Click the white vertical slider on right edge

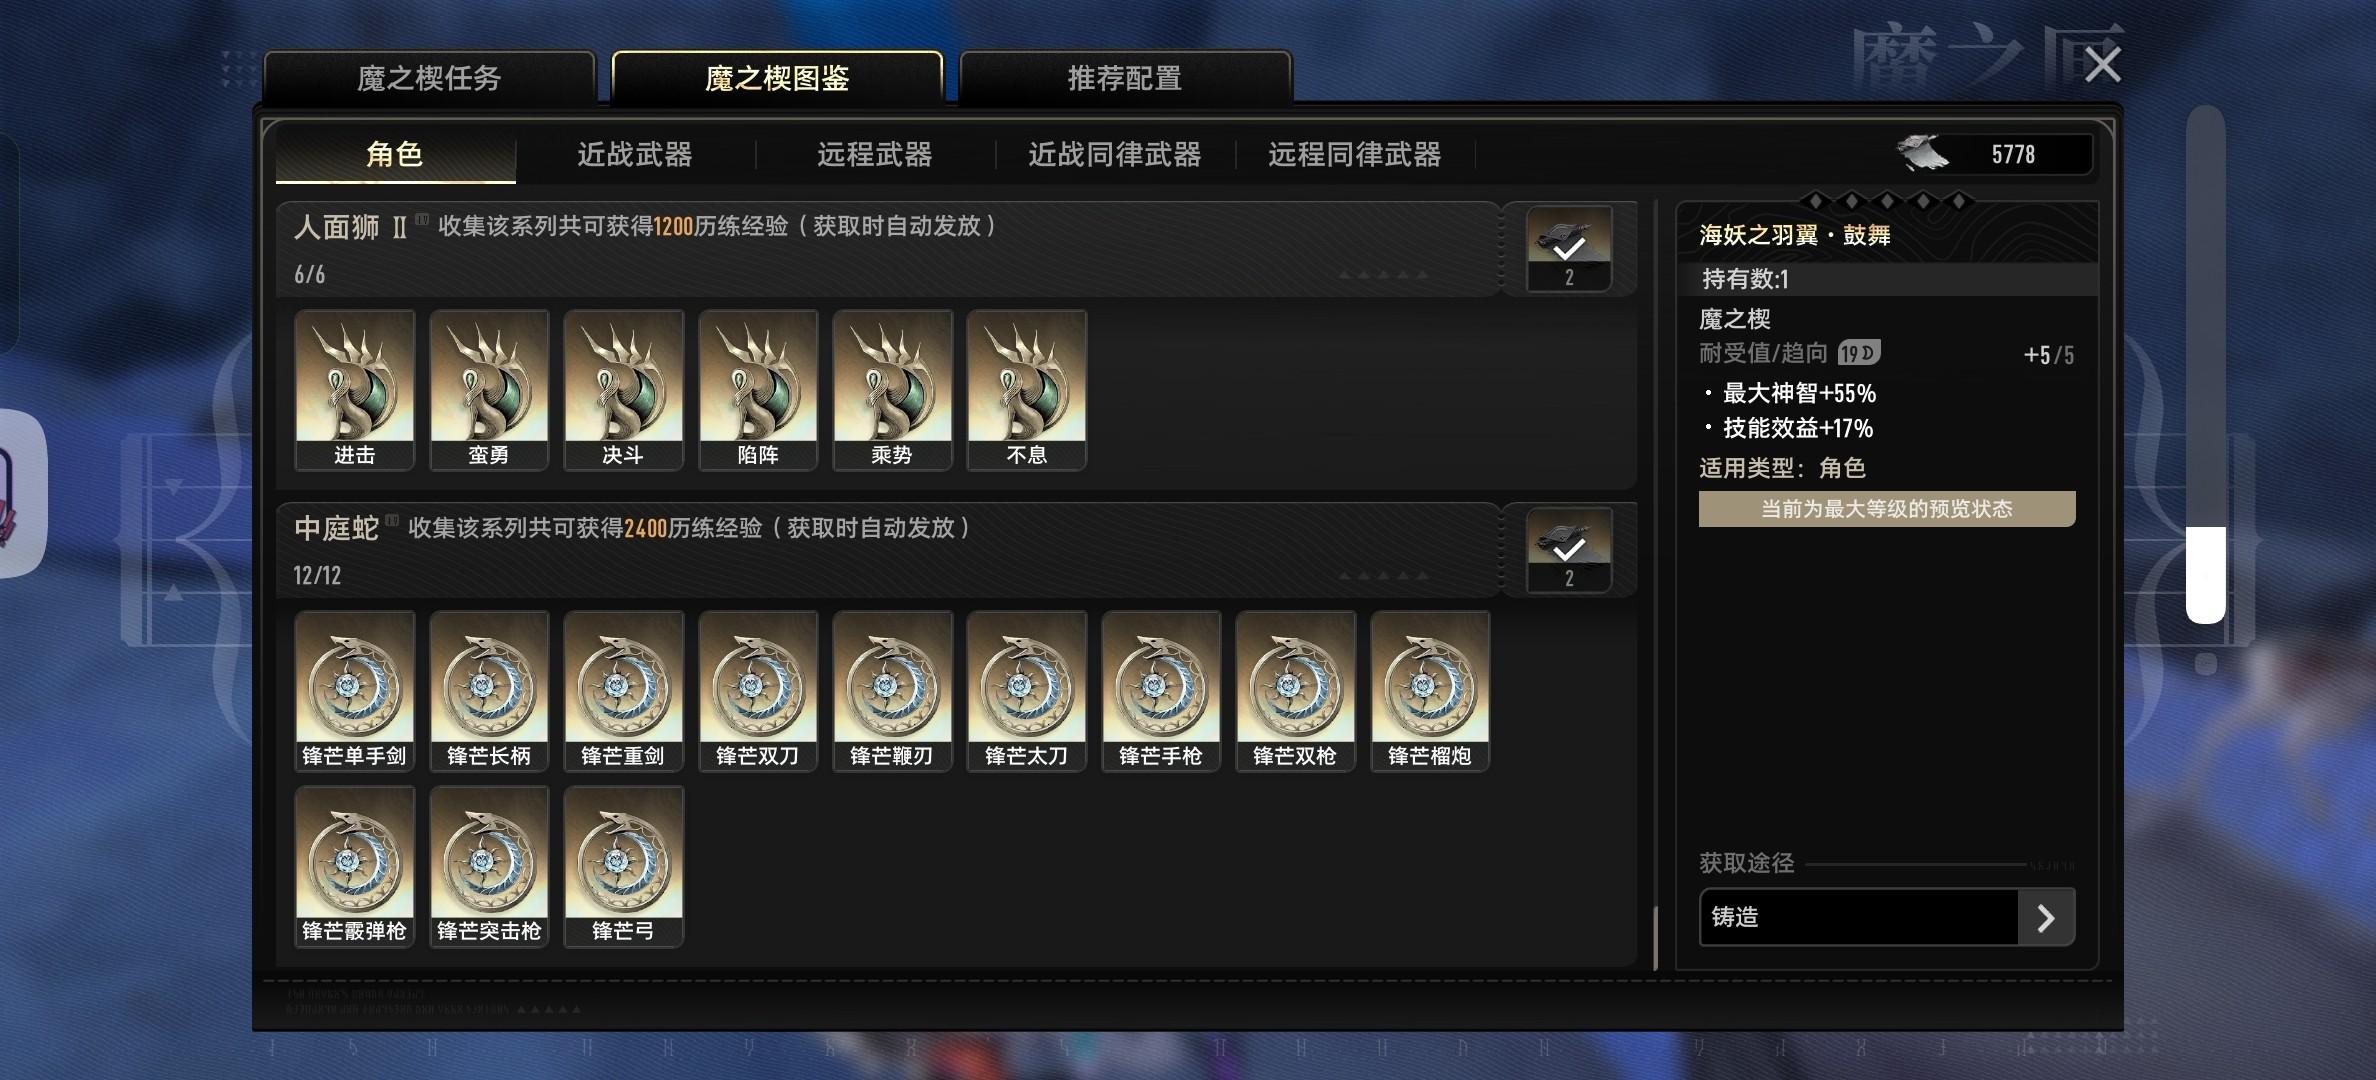[2205, 575]
